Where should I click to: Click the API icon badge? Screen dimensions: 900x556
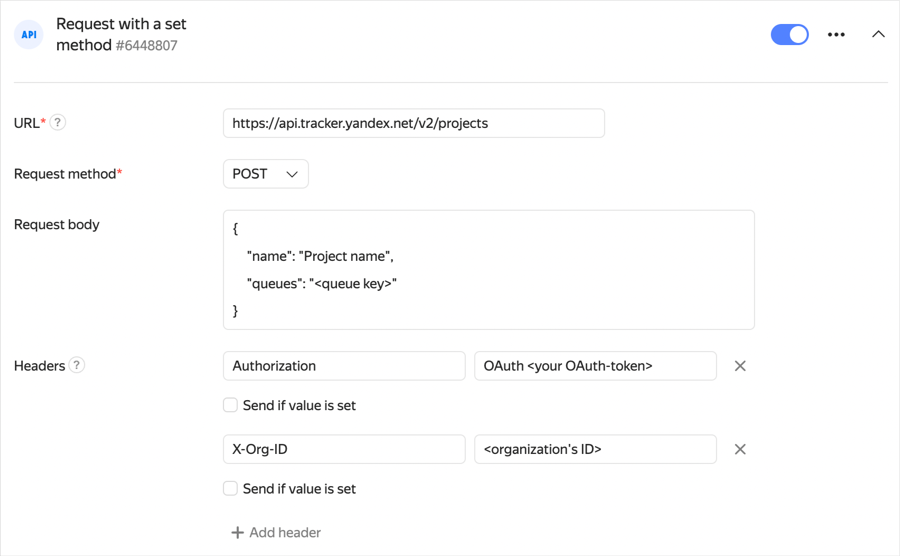[29, 35]
